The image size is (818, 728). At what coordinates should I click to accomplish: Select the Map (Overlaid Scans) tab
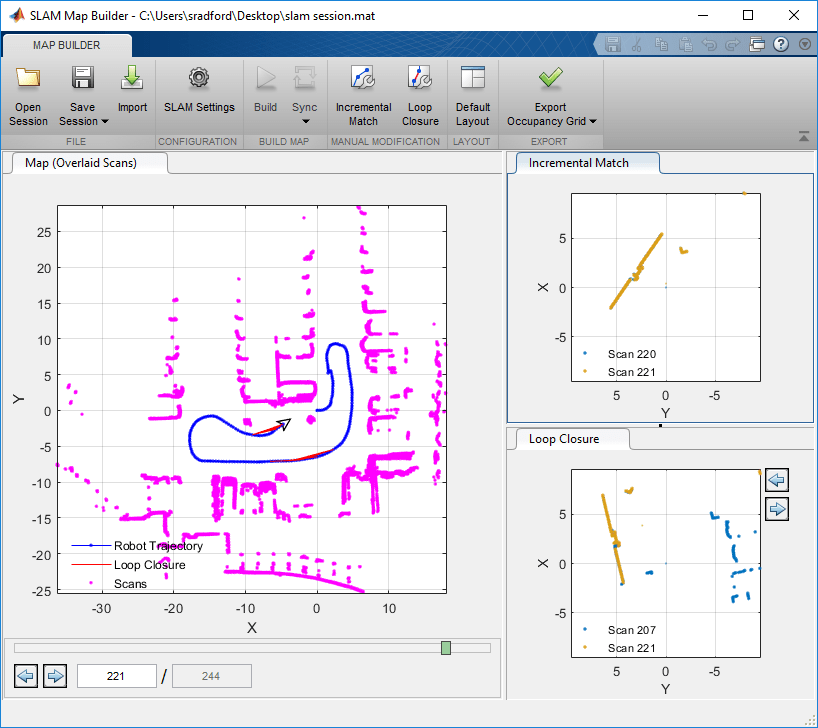click(81, 163)
